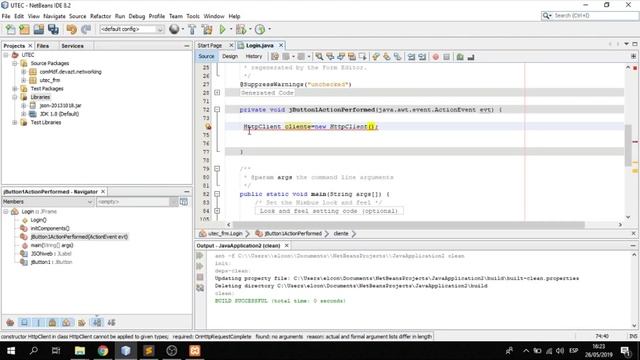Run the project with green play icon

click(x=222, y=29)
